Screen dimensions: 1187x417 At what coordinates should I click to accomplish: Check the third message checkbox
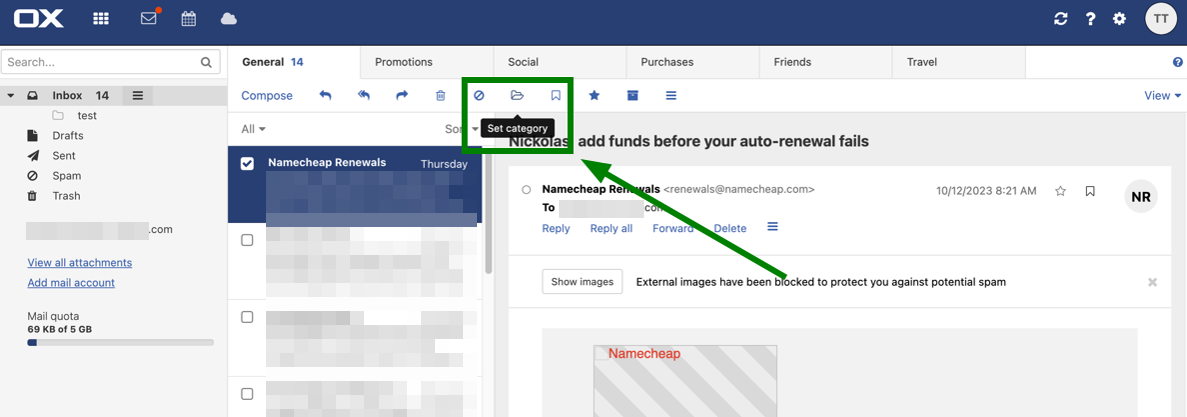point(247,317)
